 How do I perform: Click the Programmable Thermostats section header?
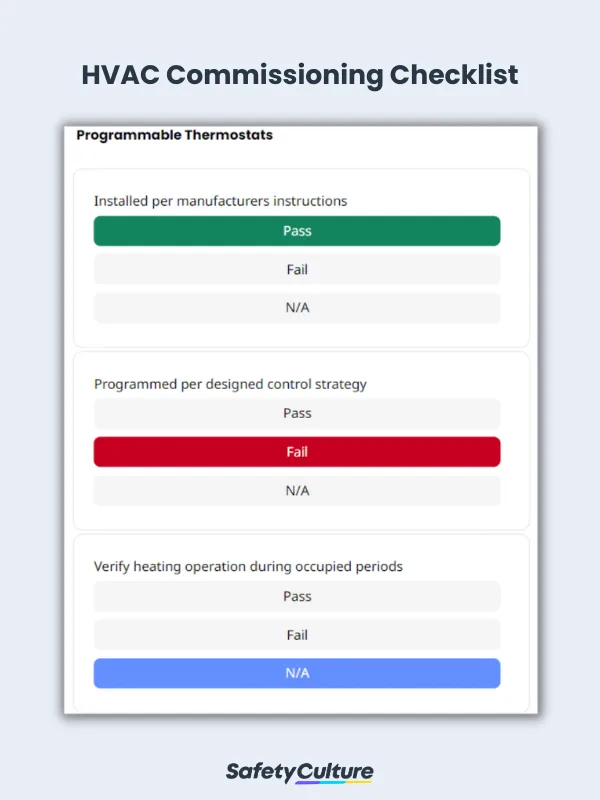click(x=175, y=135)
